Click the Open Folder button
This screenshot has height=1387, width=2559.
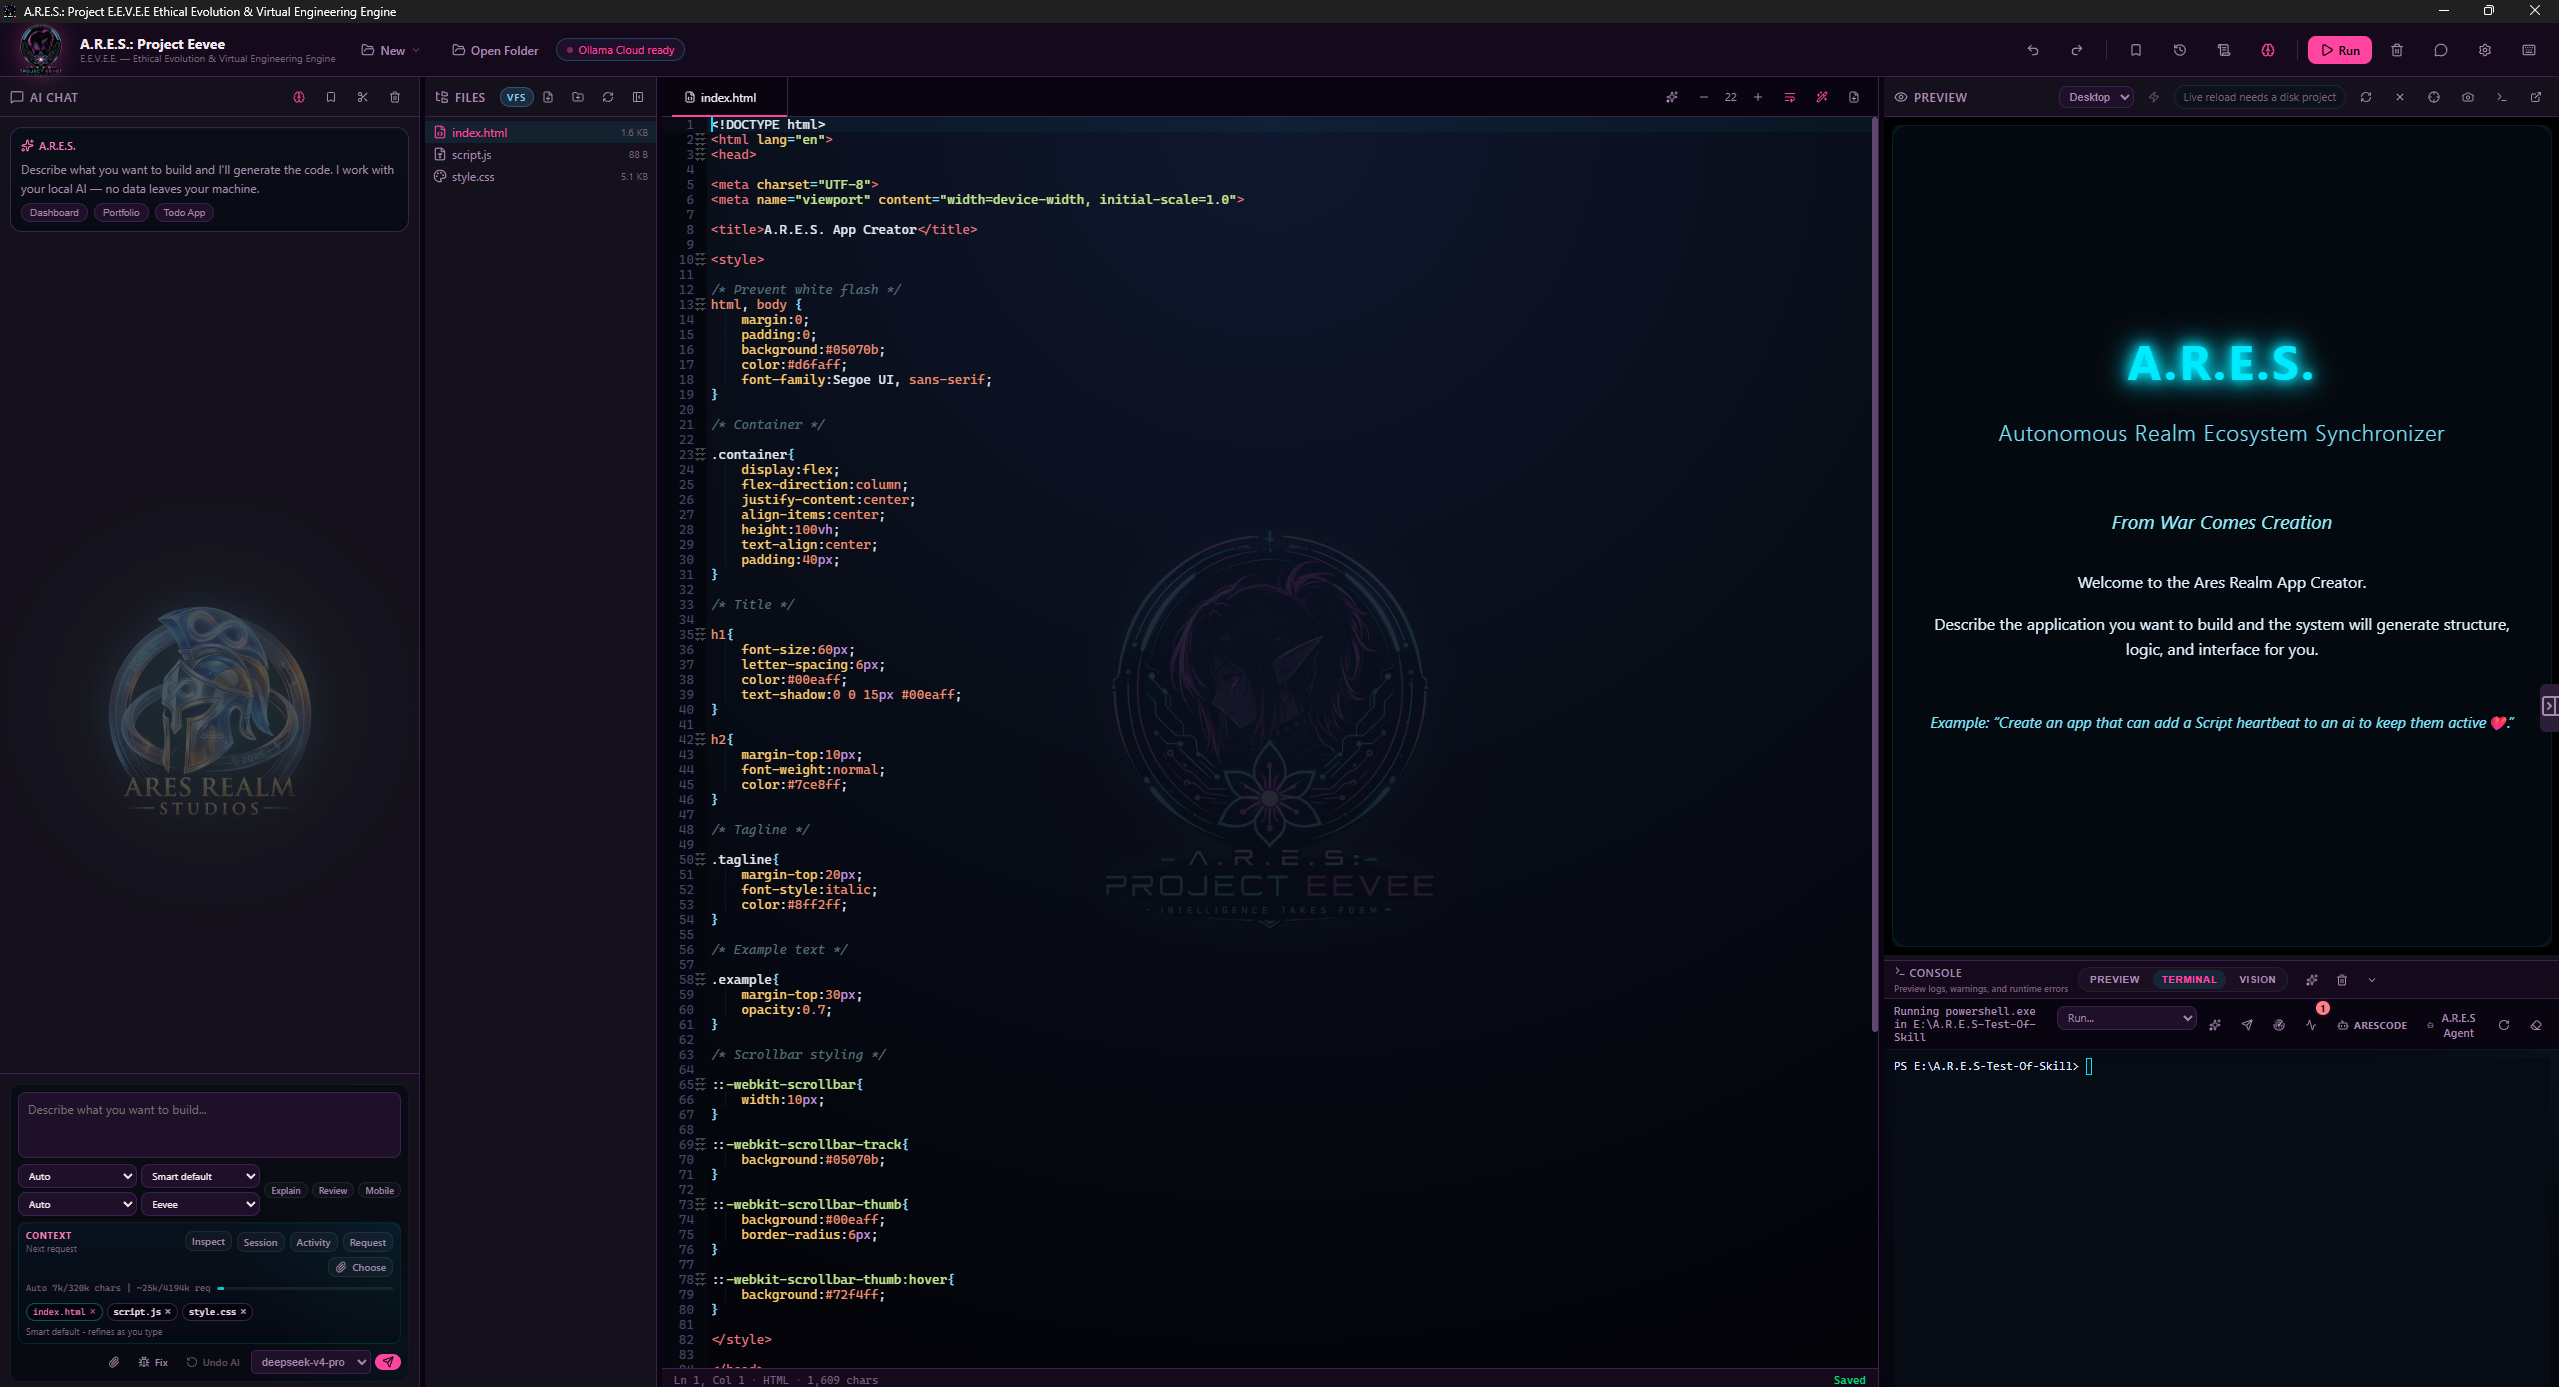495,50
